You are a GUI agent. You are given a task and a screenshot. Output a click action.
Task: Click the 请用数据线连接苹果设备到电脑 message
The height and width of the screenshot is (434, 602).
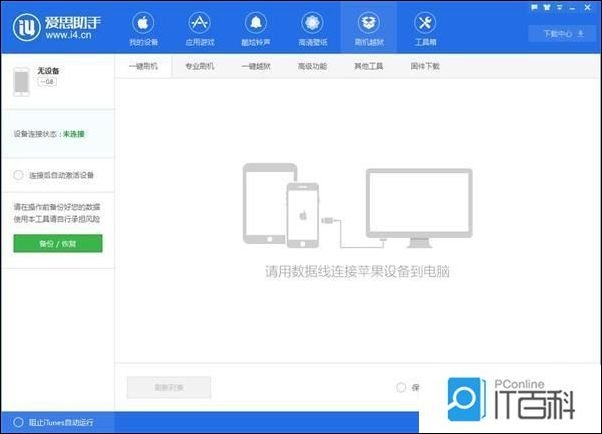pyautogui.click(x=357, y=272)
